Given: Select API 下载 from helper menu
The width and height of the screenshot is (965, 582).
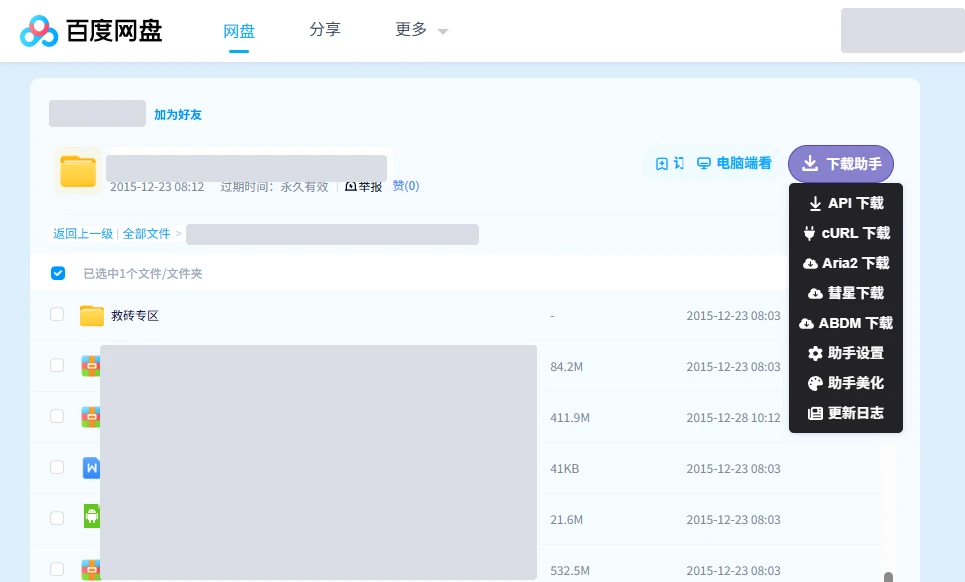Looking at the screenshot, I should tap(846, 203).
